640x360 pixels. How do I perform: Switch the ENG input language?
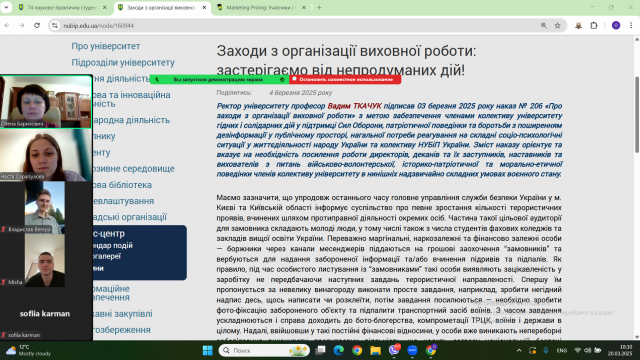pyautogui.click(x=562, y=350)
